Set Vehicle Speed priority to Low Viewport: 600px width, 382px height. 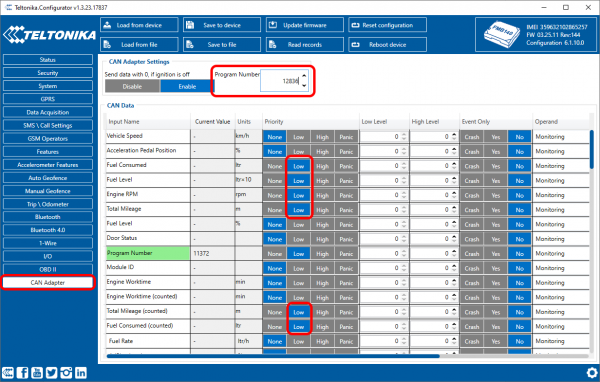click(298, 137)
